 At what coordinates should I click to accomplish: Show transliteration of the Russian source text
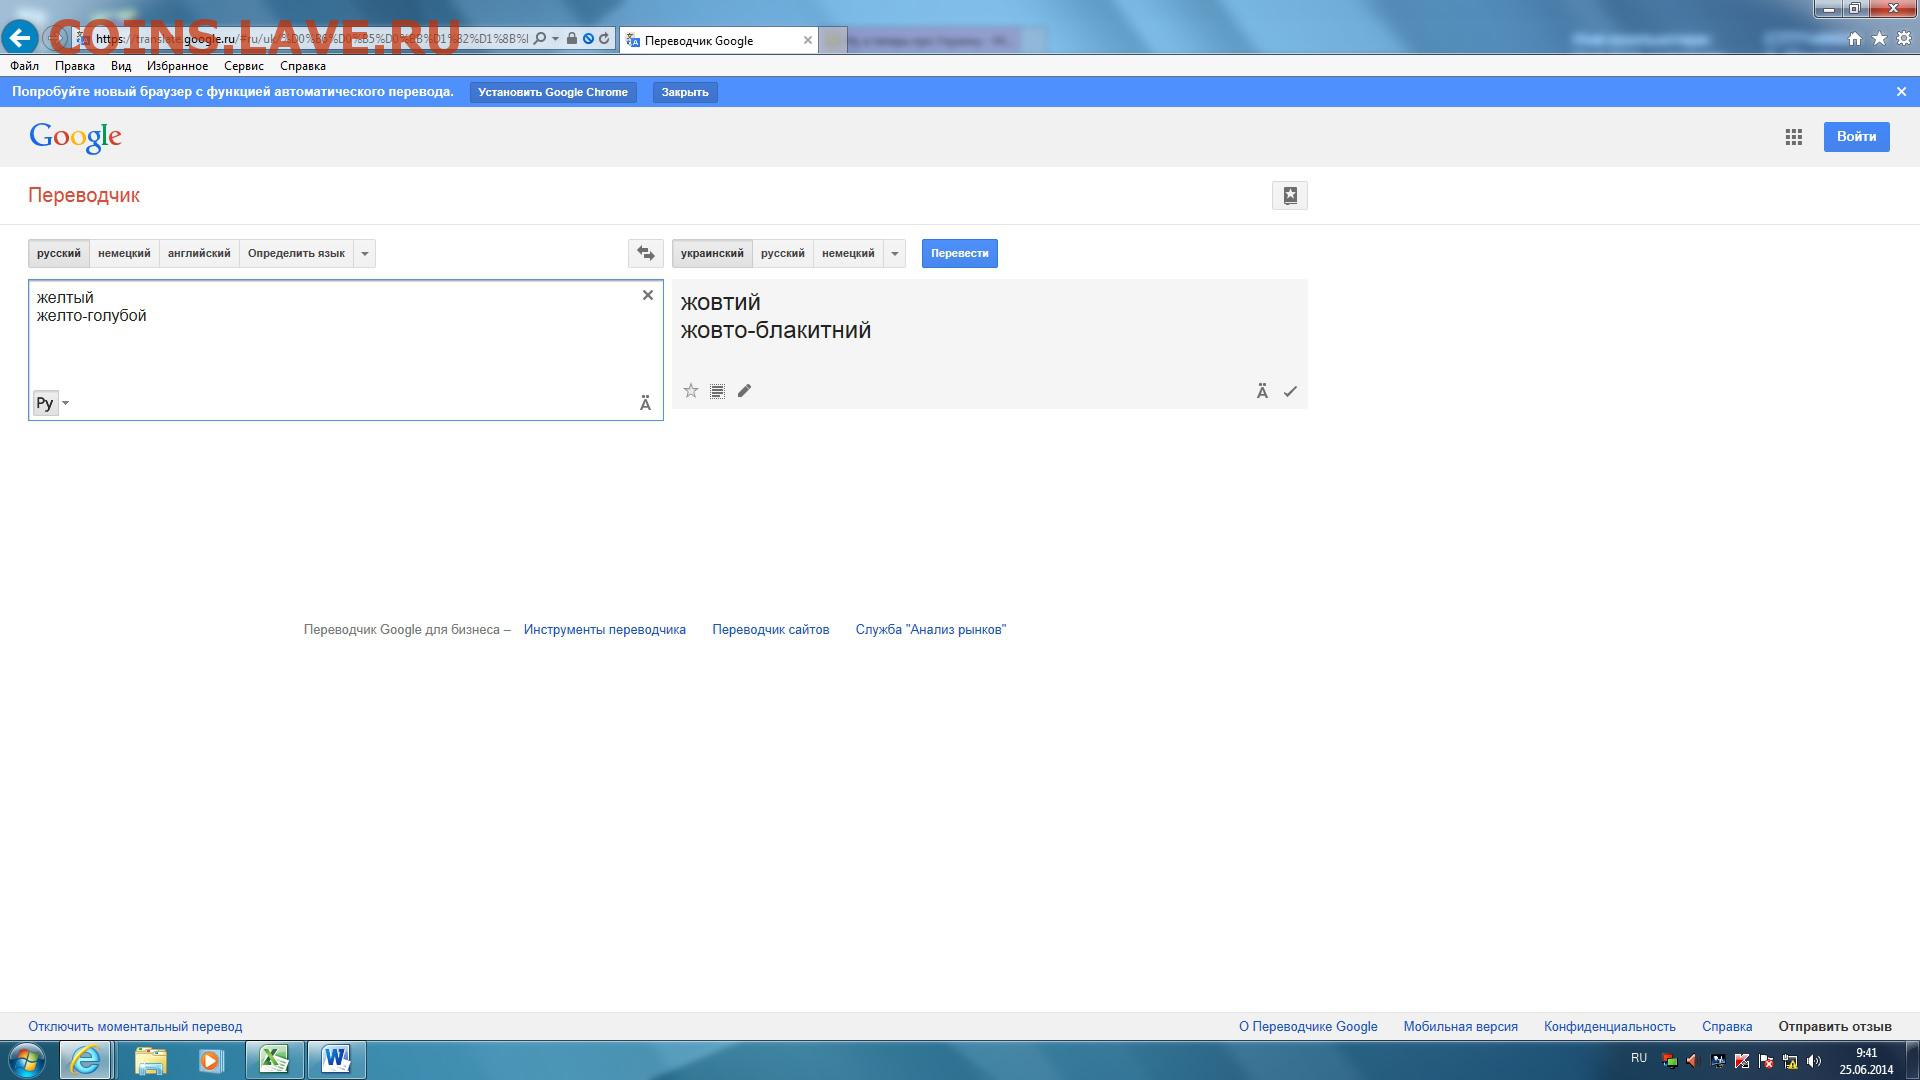coord(645,403)
